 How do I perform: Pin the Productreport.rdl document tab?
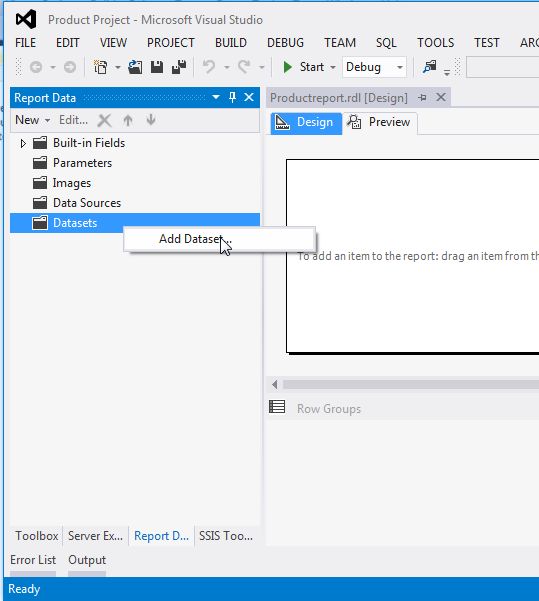[422, 98]
